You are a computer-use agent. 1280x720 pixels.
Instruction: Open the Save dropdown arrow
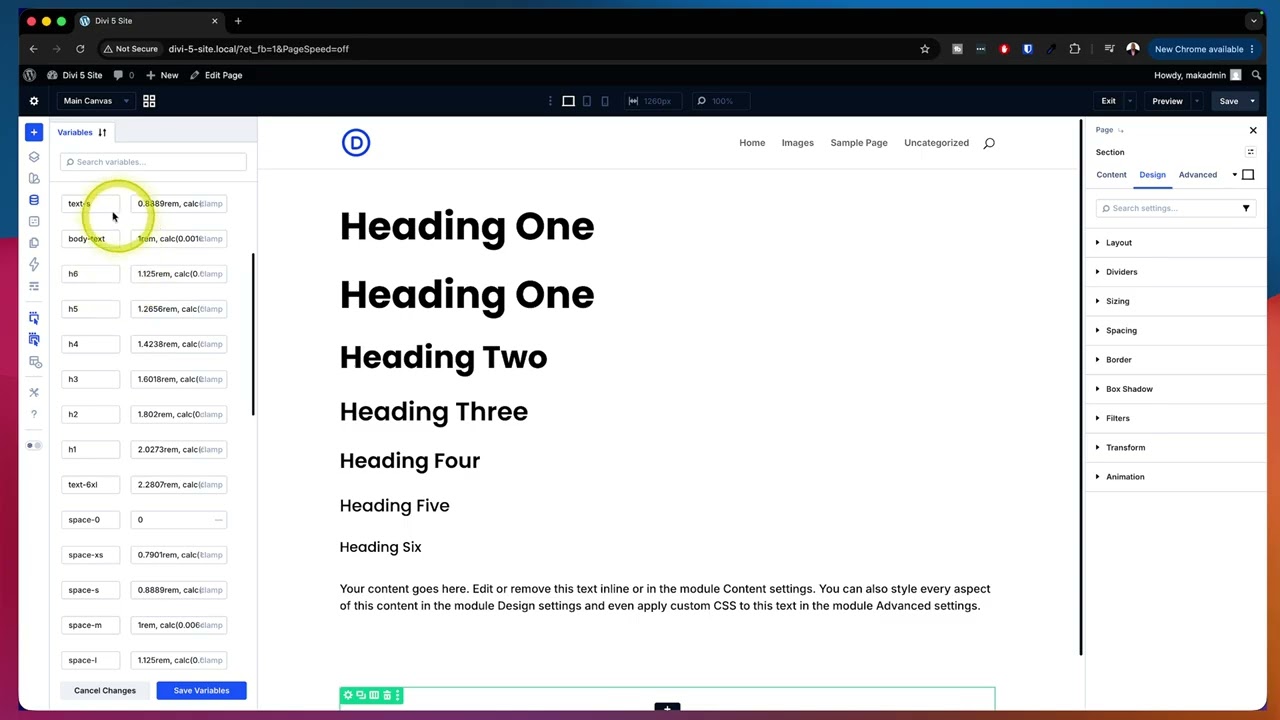[x=1252, y=101]
